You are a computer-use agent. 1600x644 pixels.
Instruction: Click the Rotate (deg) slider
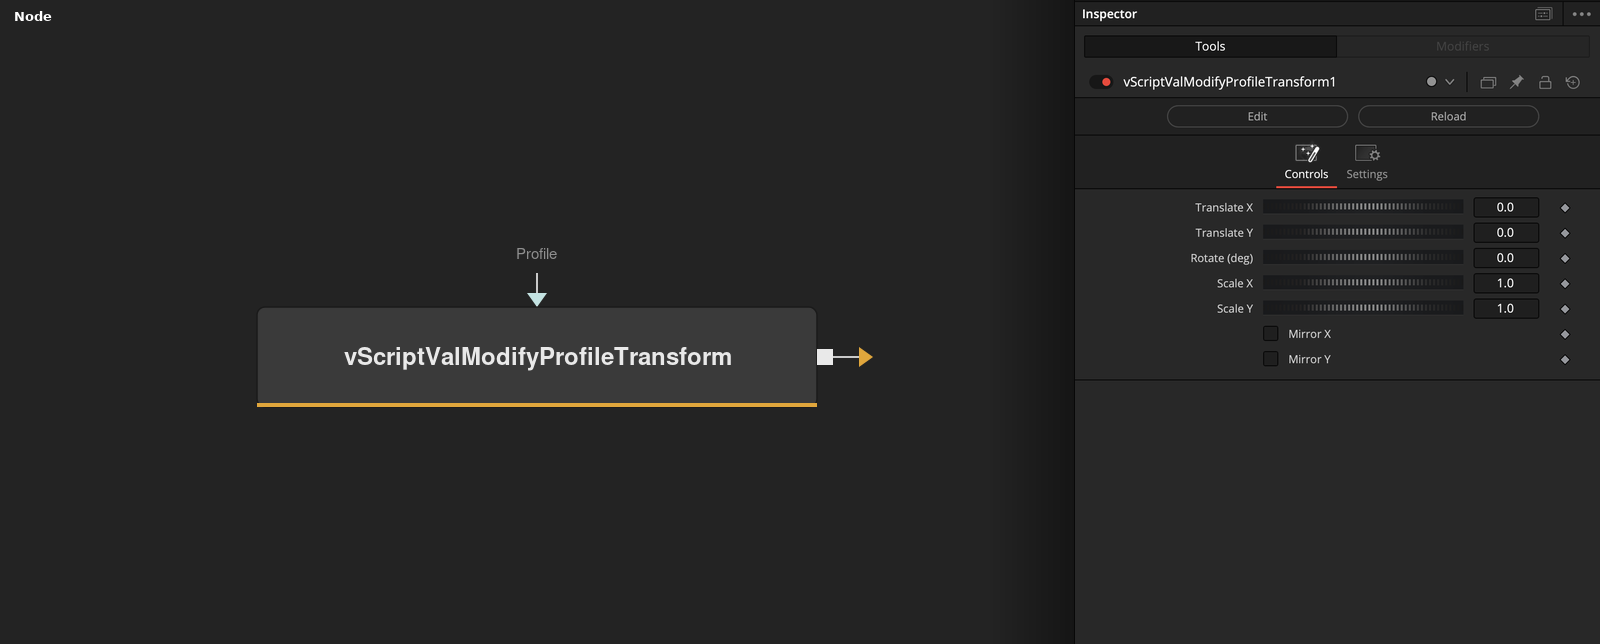pyautogui.click(x=1363, y=258)
